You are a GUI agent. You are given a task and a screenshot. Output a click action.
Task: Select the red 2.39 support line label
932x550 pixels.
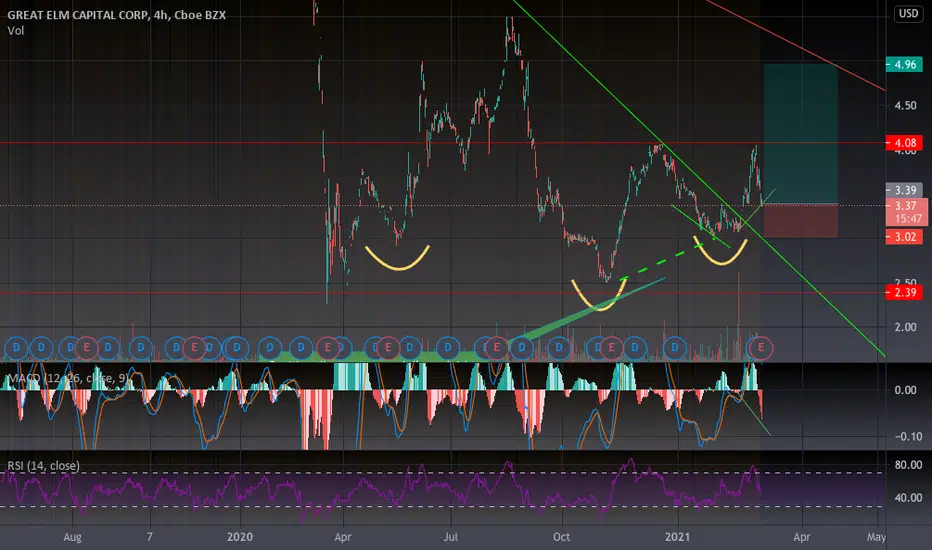pos(904,293)
